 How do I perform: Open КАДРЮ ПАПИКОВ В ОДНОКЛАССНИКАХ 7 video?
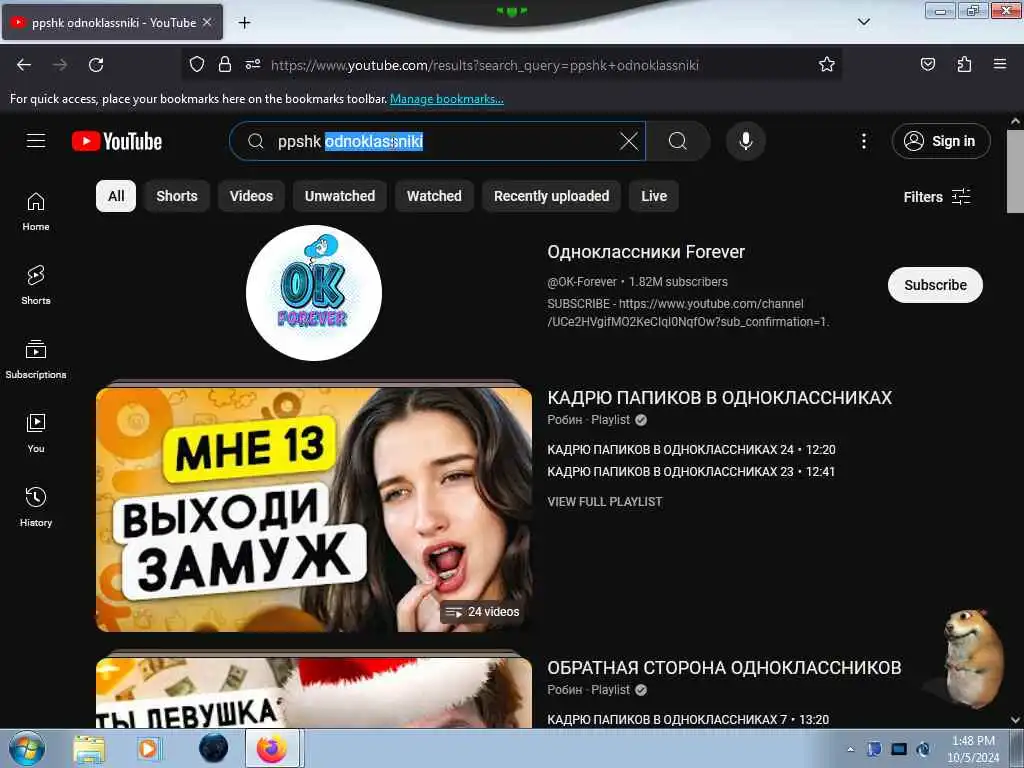tap(688, 720)
